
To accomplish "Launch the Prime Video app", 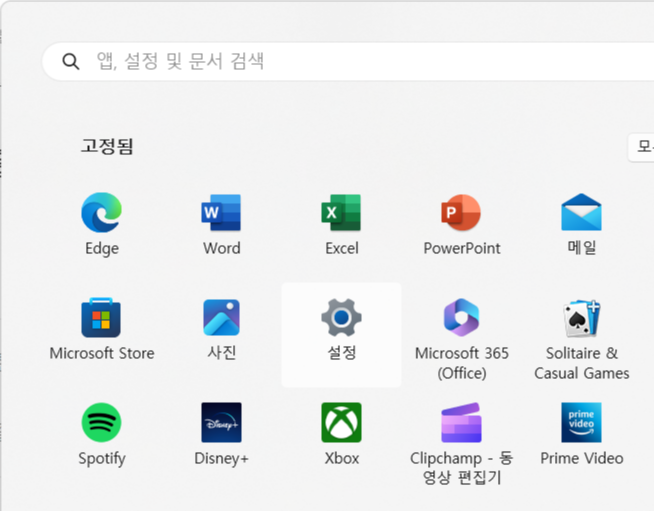I will coord(581,422).
